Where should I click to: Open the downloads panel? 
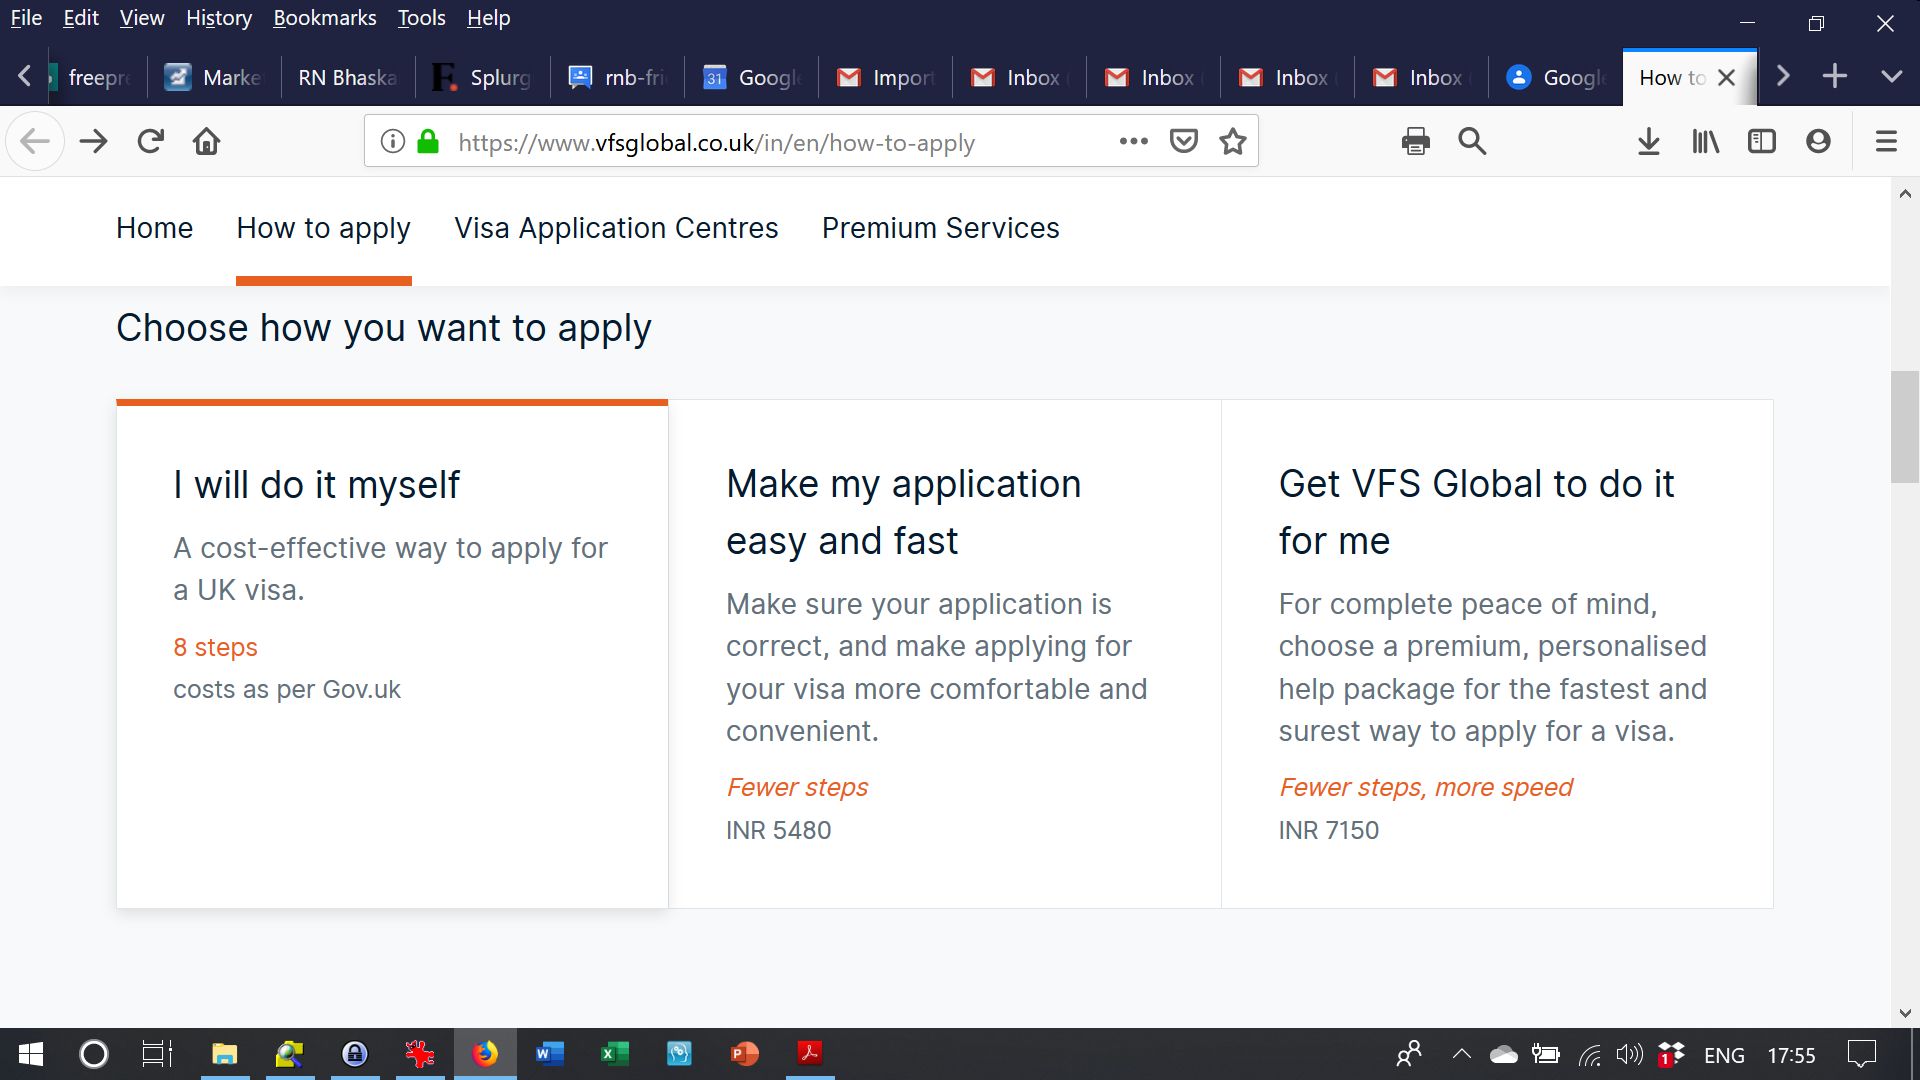pos(1649,142)
